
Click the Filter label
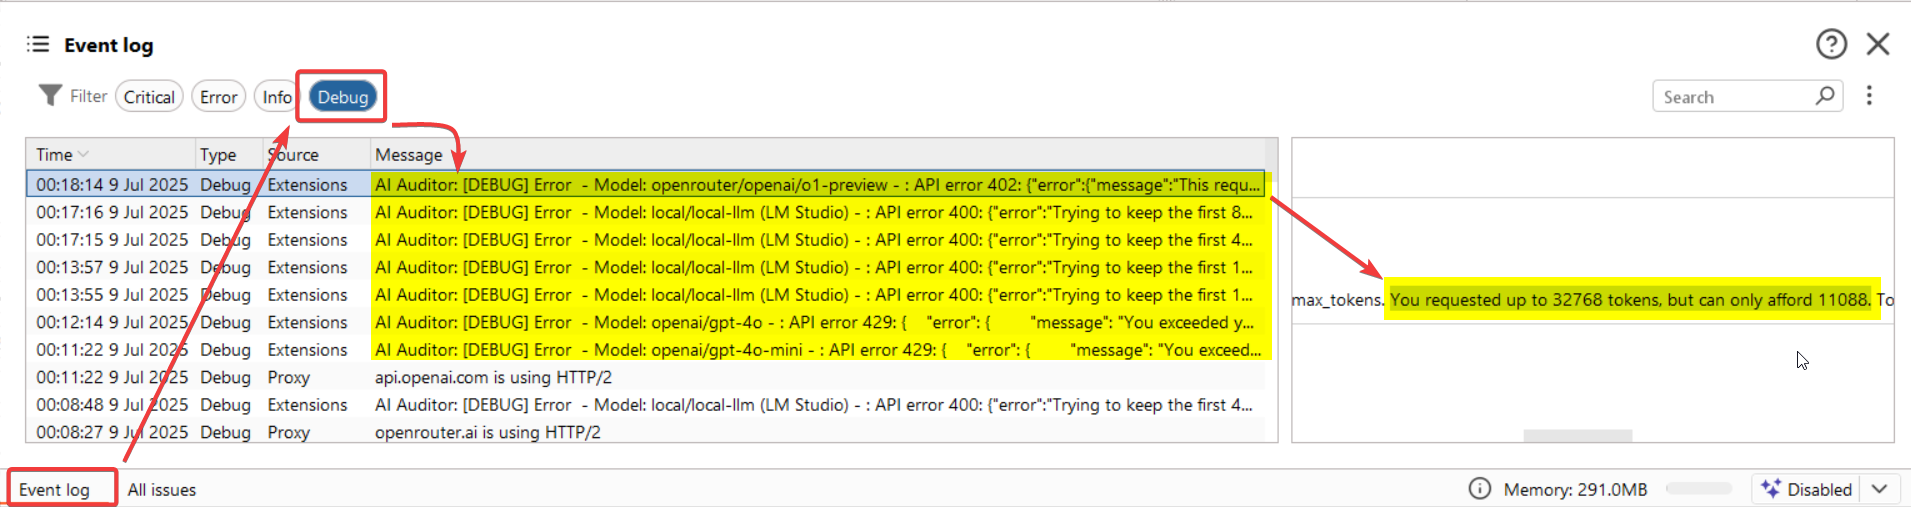click(88, 96)
